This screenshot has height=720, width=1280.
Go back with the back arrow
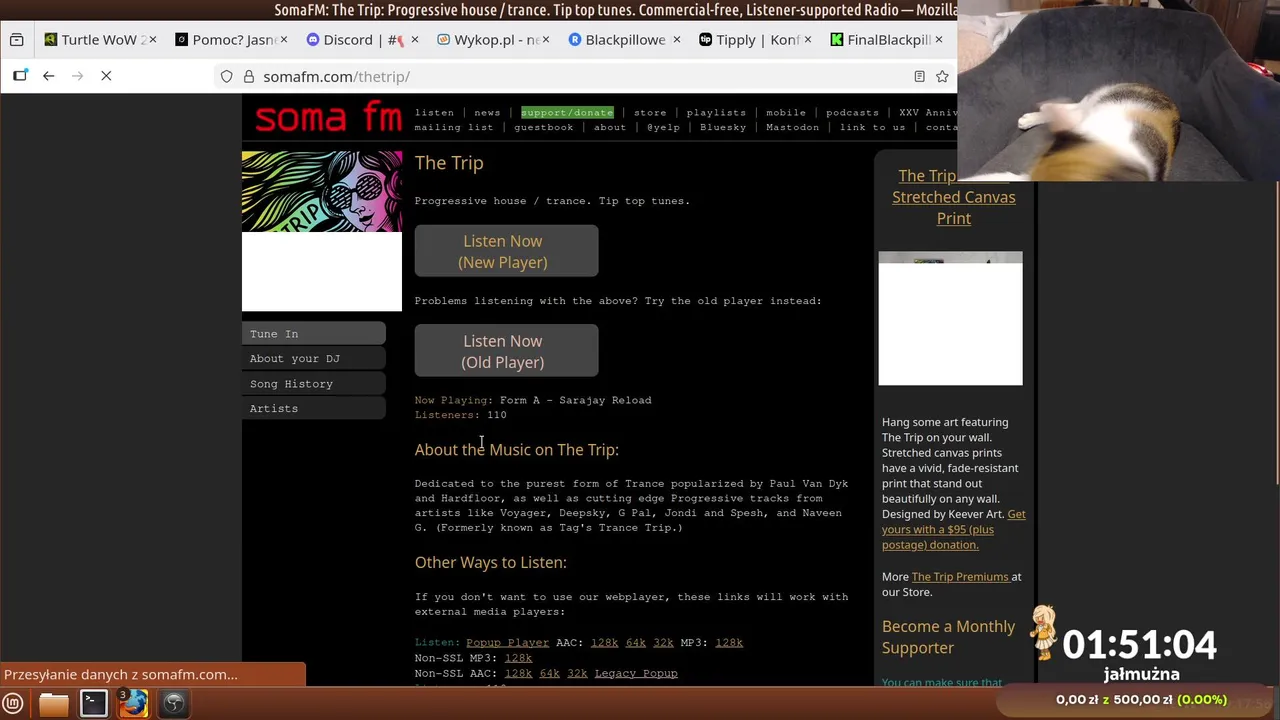[x=48, y=76]
